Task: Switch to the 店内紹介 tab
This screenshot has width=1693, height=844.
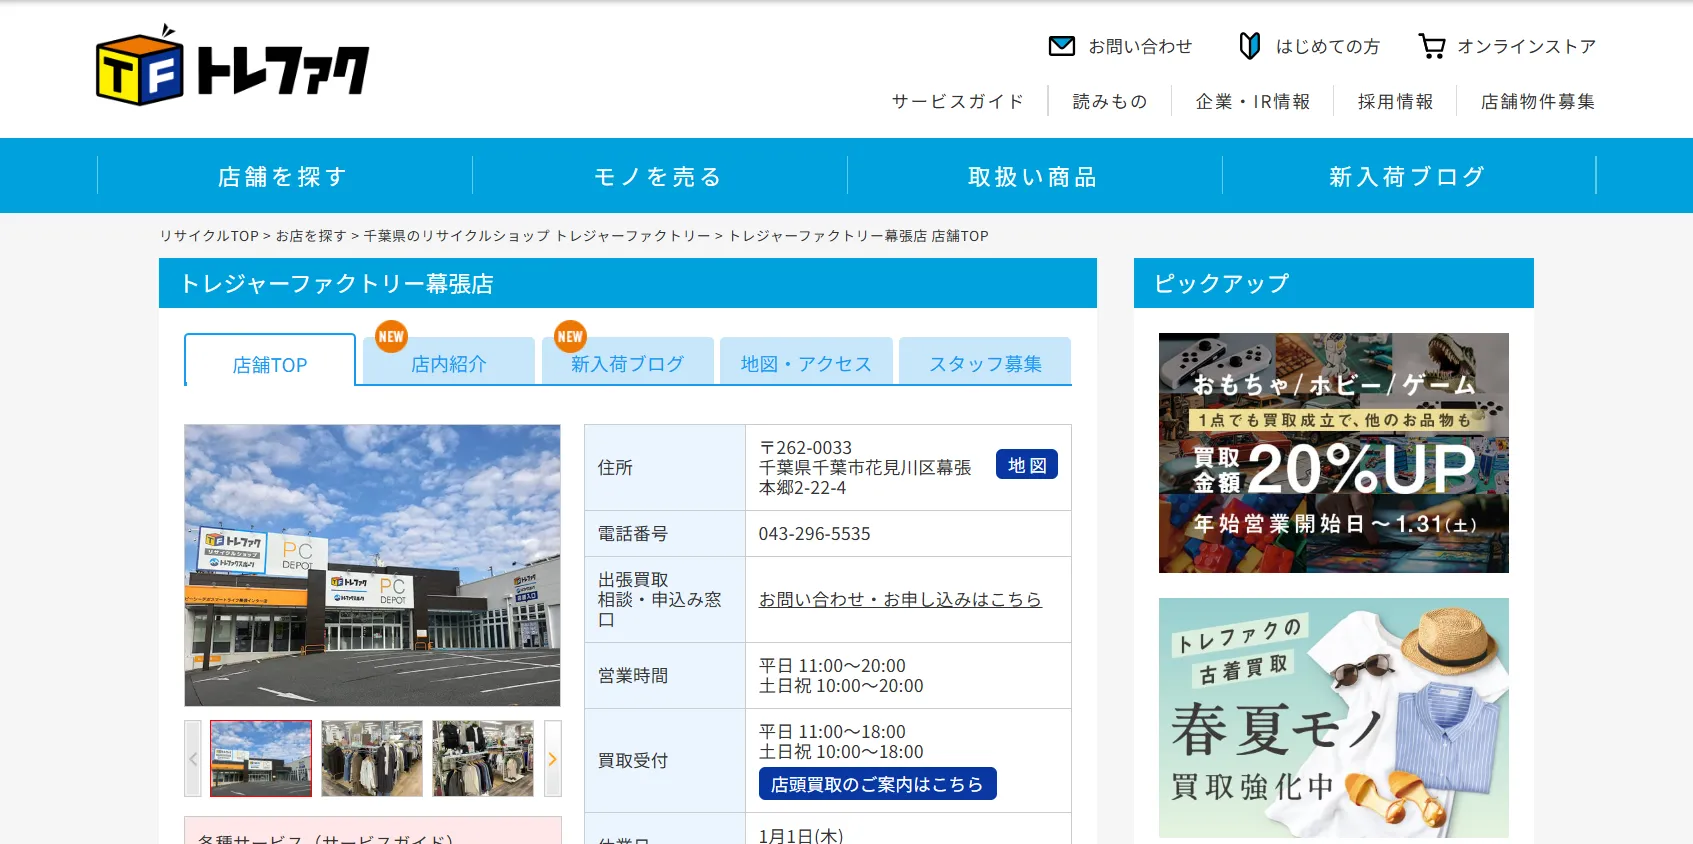Action: tap(449, 364)
